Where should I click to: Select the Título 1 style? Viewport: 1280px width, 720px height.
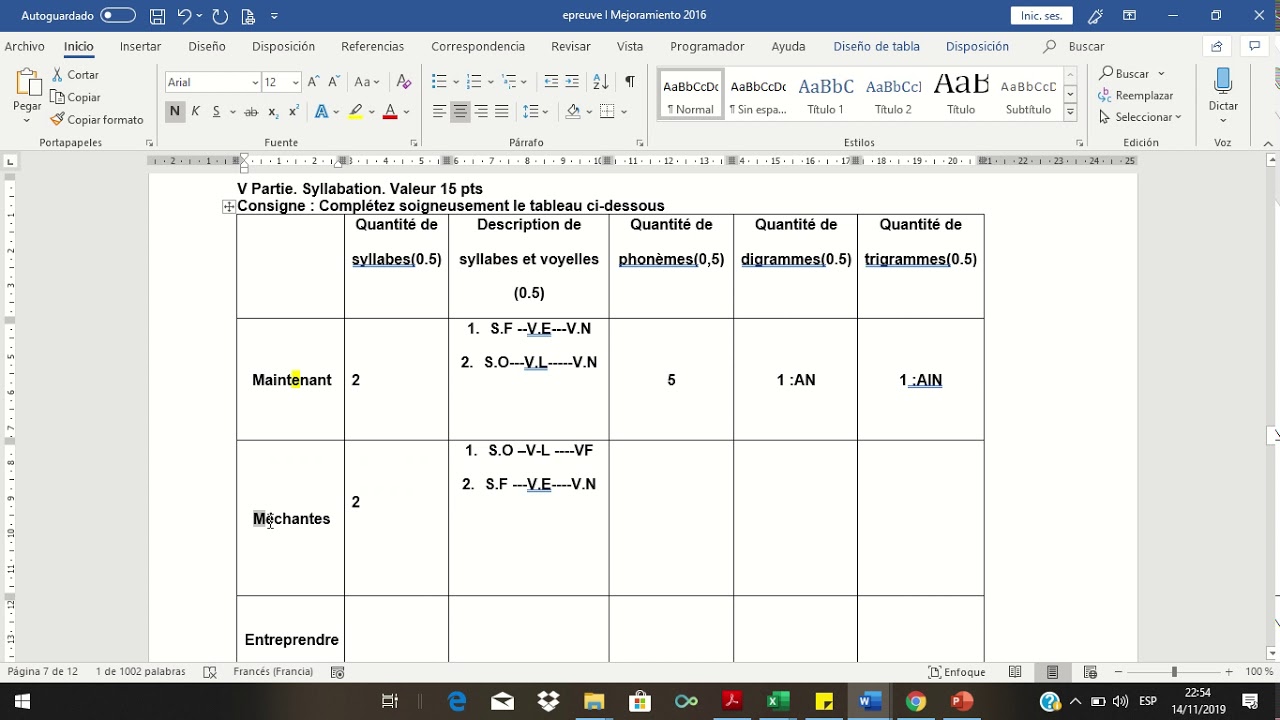[826, 95]
